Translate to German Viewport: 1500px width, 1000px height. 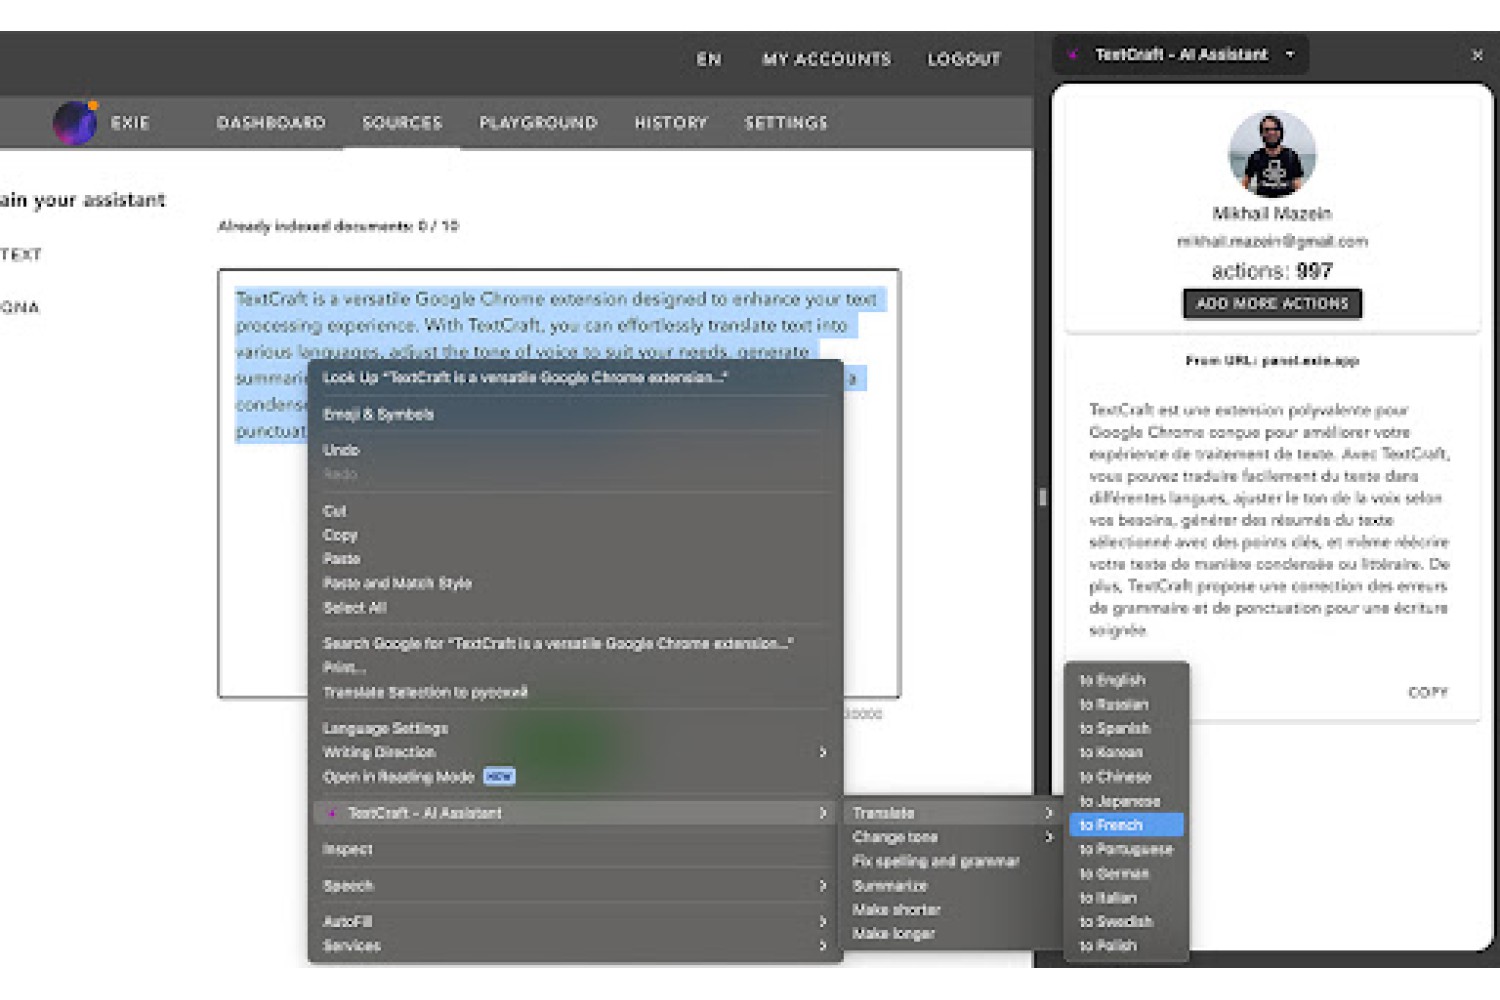[x=1127, y=873]
